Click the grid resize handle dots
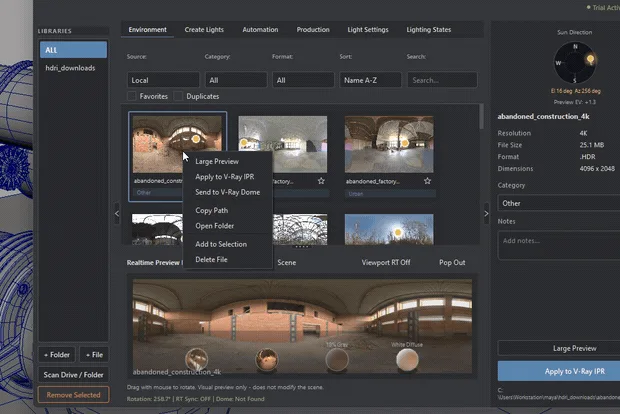620x414 pixels. [302, 247]
